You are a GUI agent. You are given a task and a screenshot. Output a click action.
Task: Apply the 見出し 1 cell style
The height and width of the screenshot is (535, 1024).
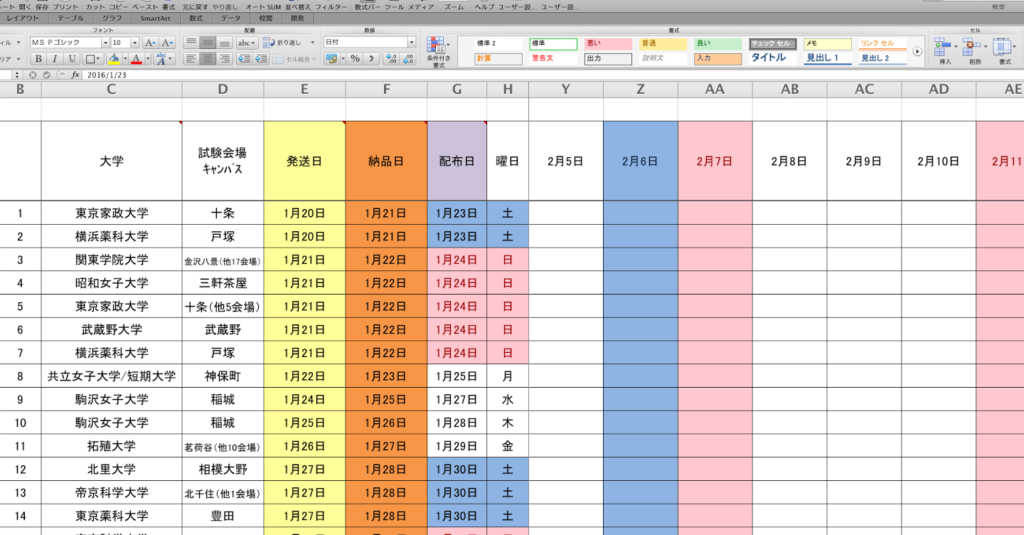pos(827,58)
